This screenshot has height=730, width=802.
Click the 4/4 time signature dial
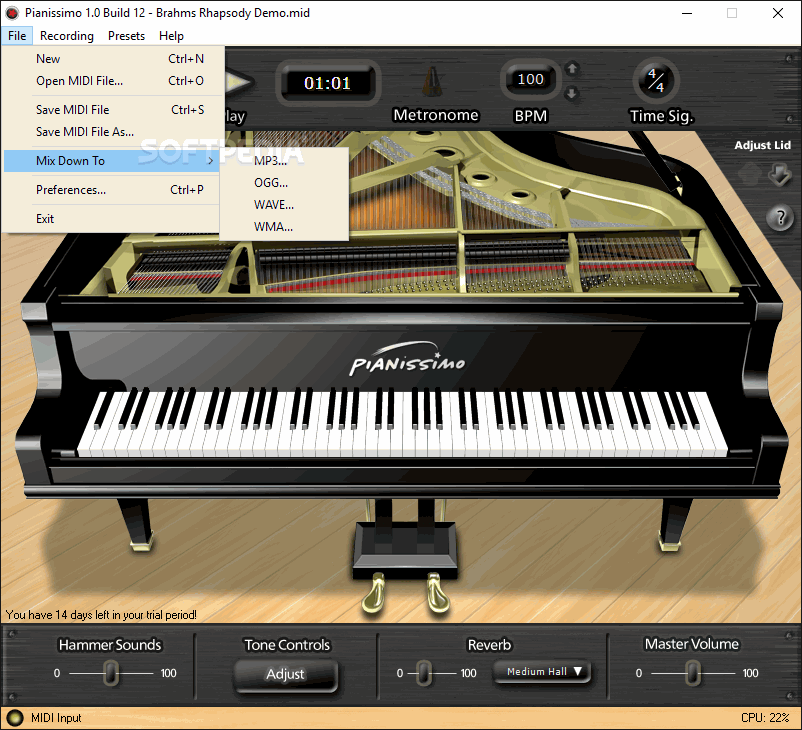[x=656, y=80]
